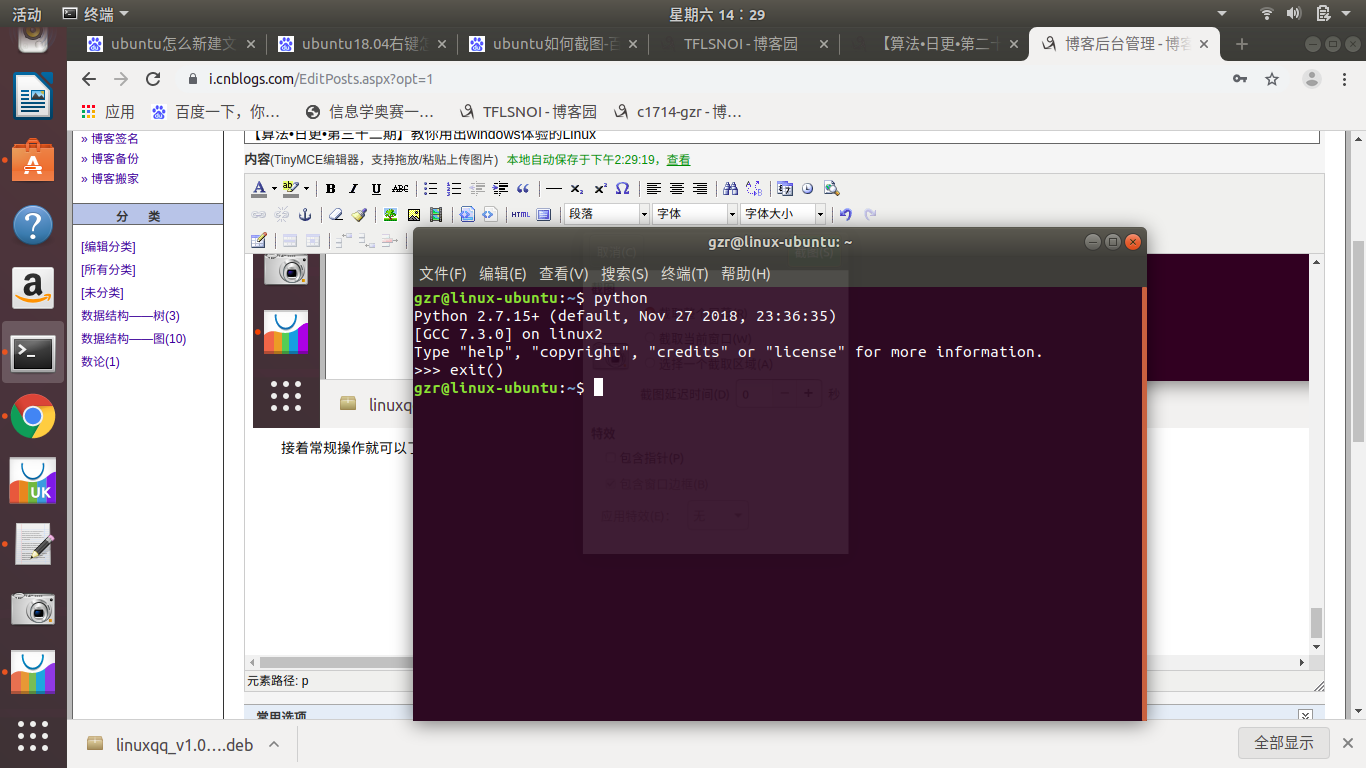Insert current date icon
Viewport: 1366px width, 768px height.
tap(785, 189)
